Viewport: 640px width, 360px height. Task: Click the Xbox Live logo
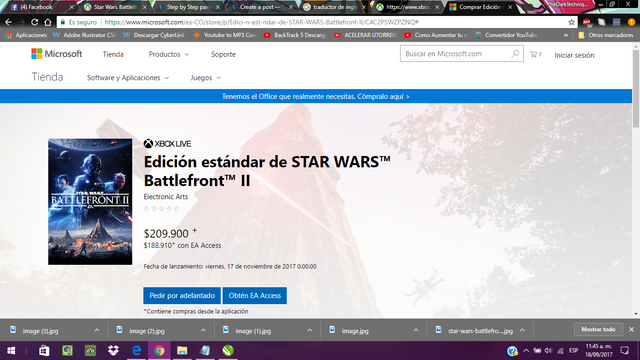pyautogui.click(x=167, y=144)
